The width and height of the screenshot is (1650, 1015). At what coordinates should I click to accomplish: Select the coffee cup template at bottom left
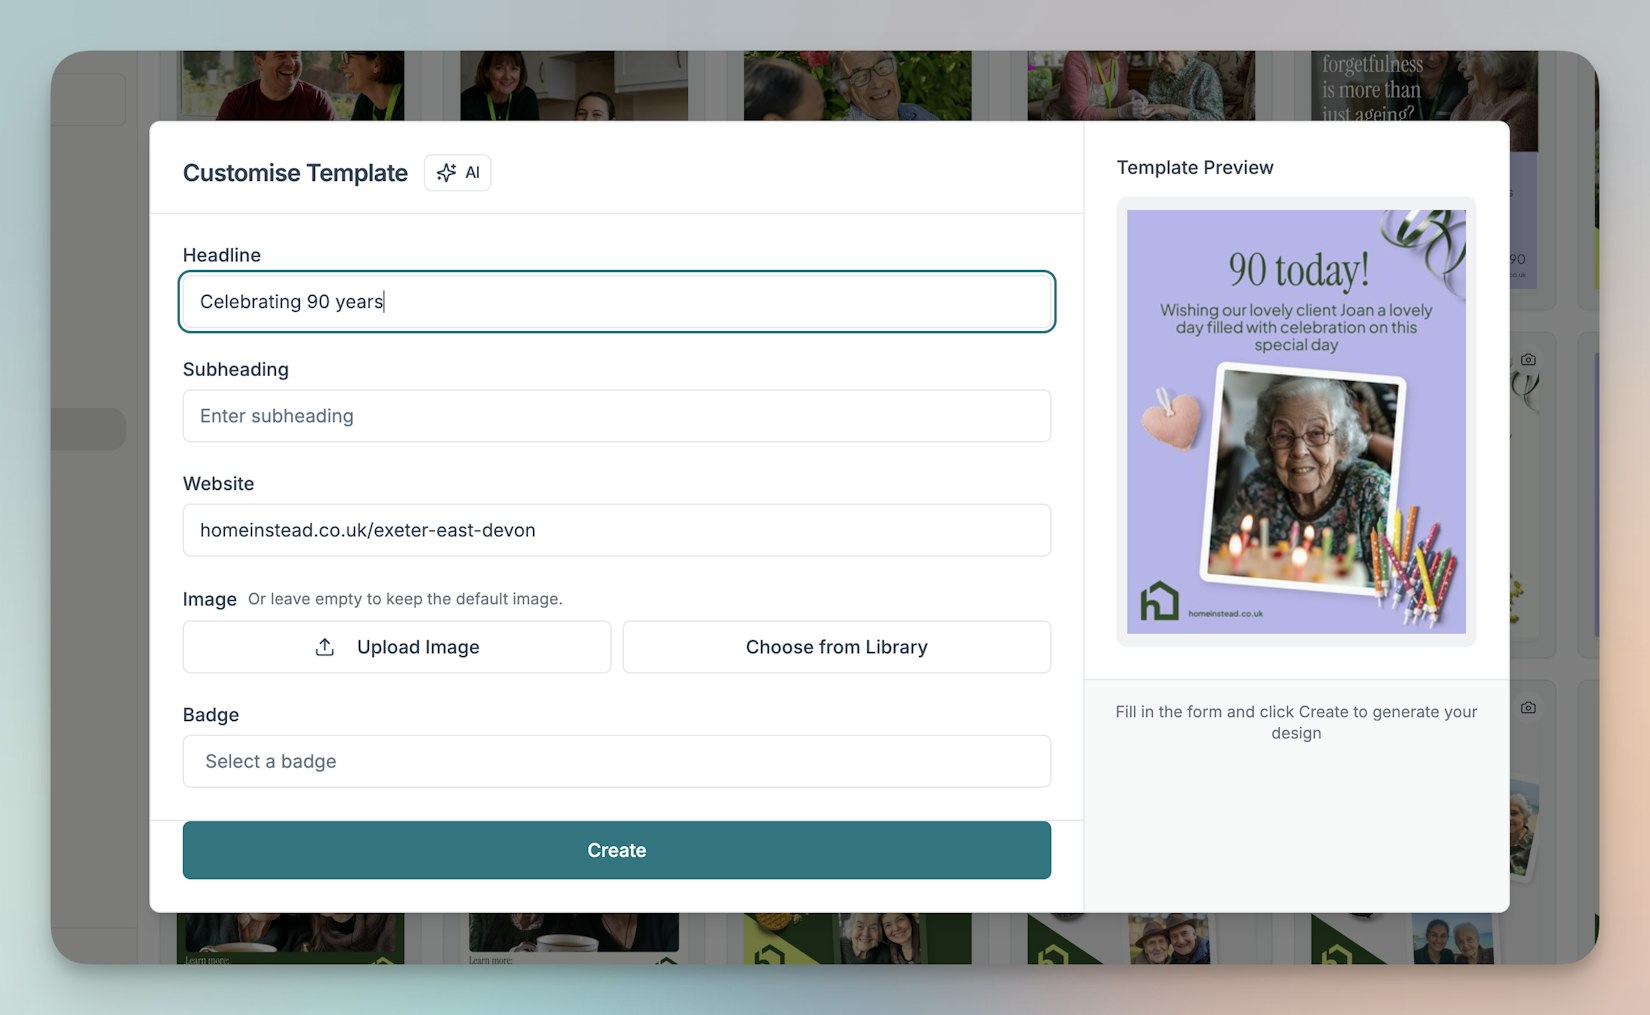(x=291, y=938)
